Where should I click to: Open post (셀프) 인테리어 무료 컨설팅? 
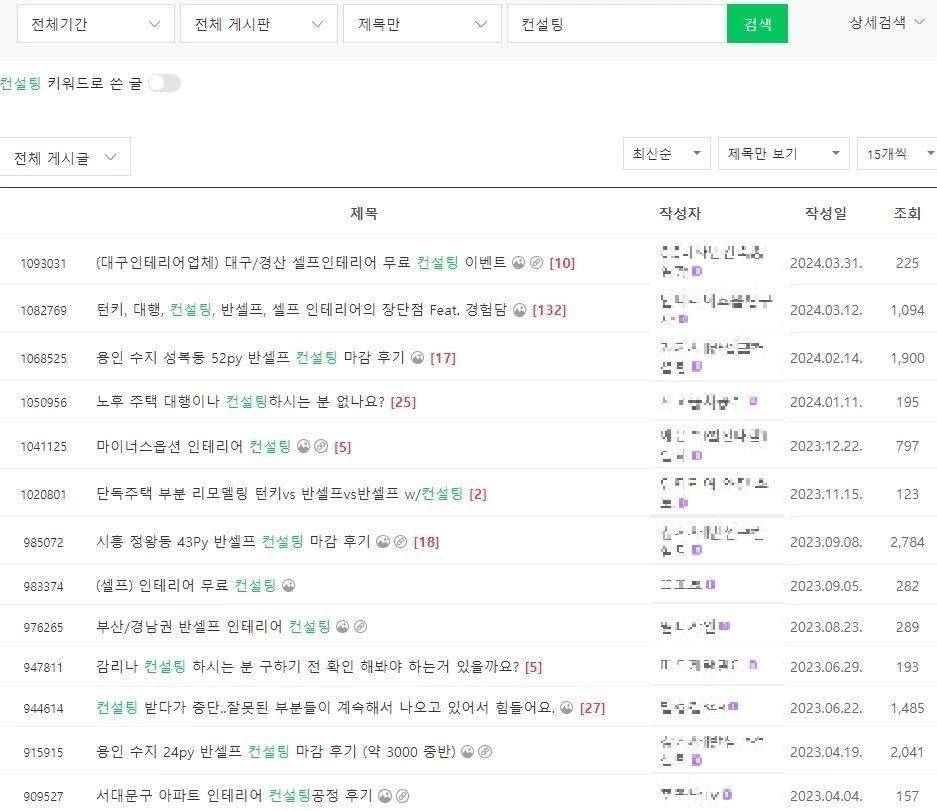tap(186, 585)
